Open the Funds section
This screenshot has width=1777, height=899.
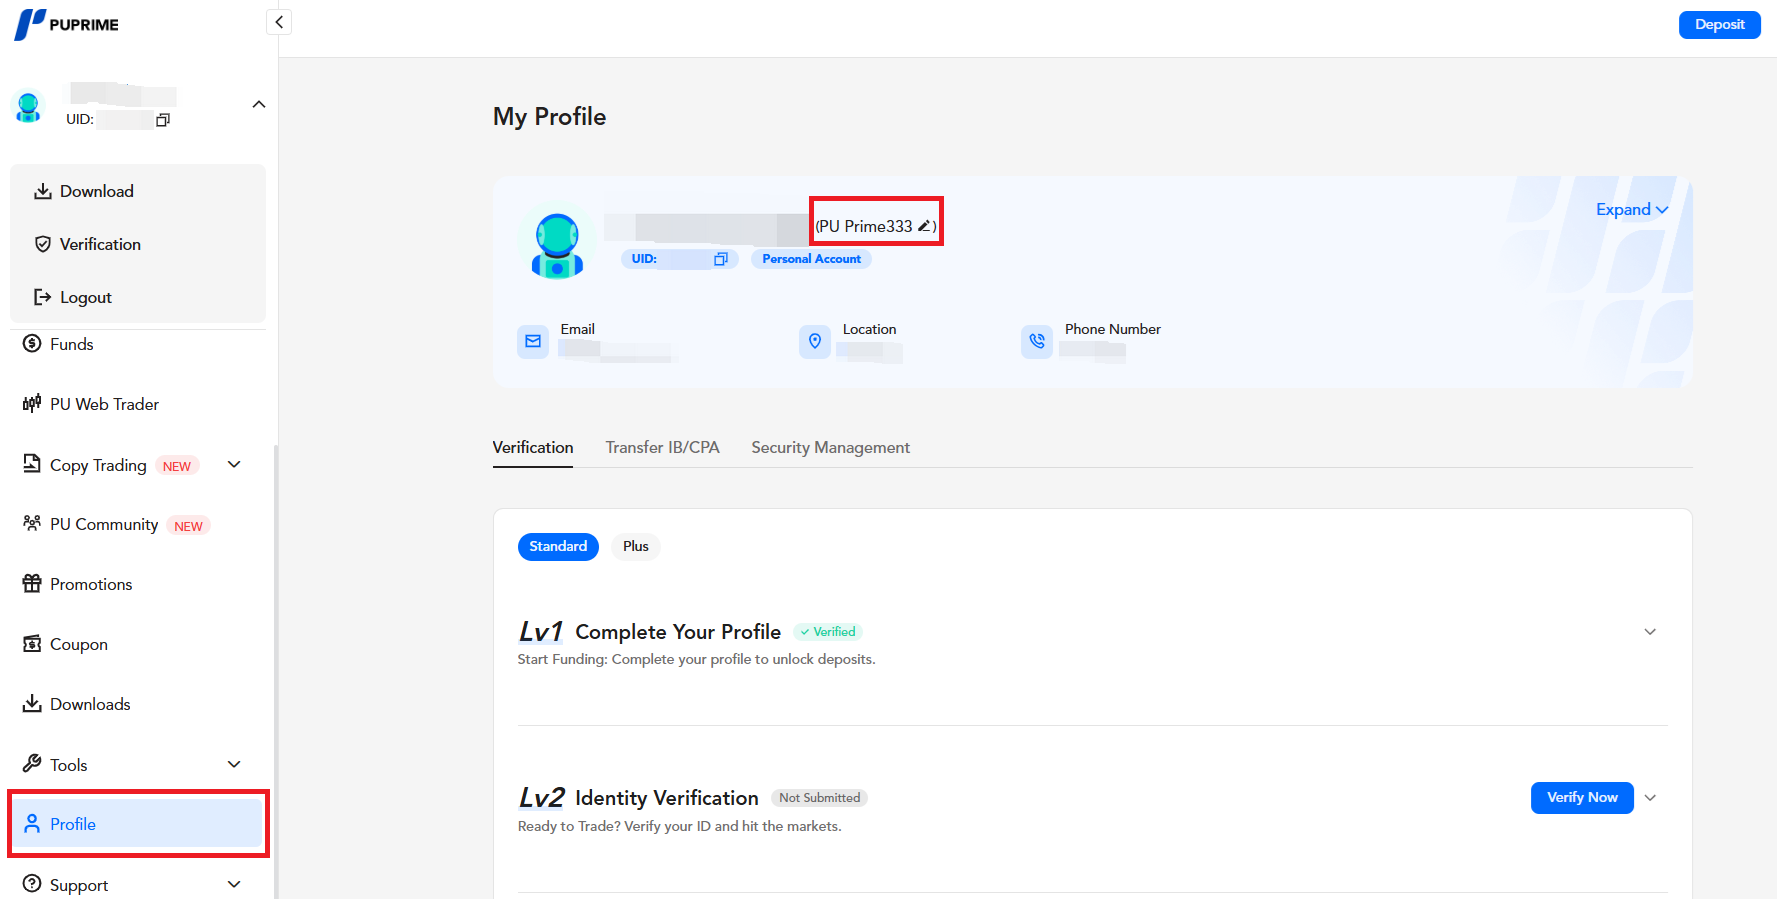[x=72, y=344]
